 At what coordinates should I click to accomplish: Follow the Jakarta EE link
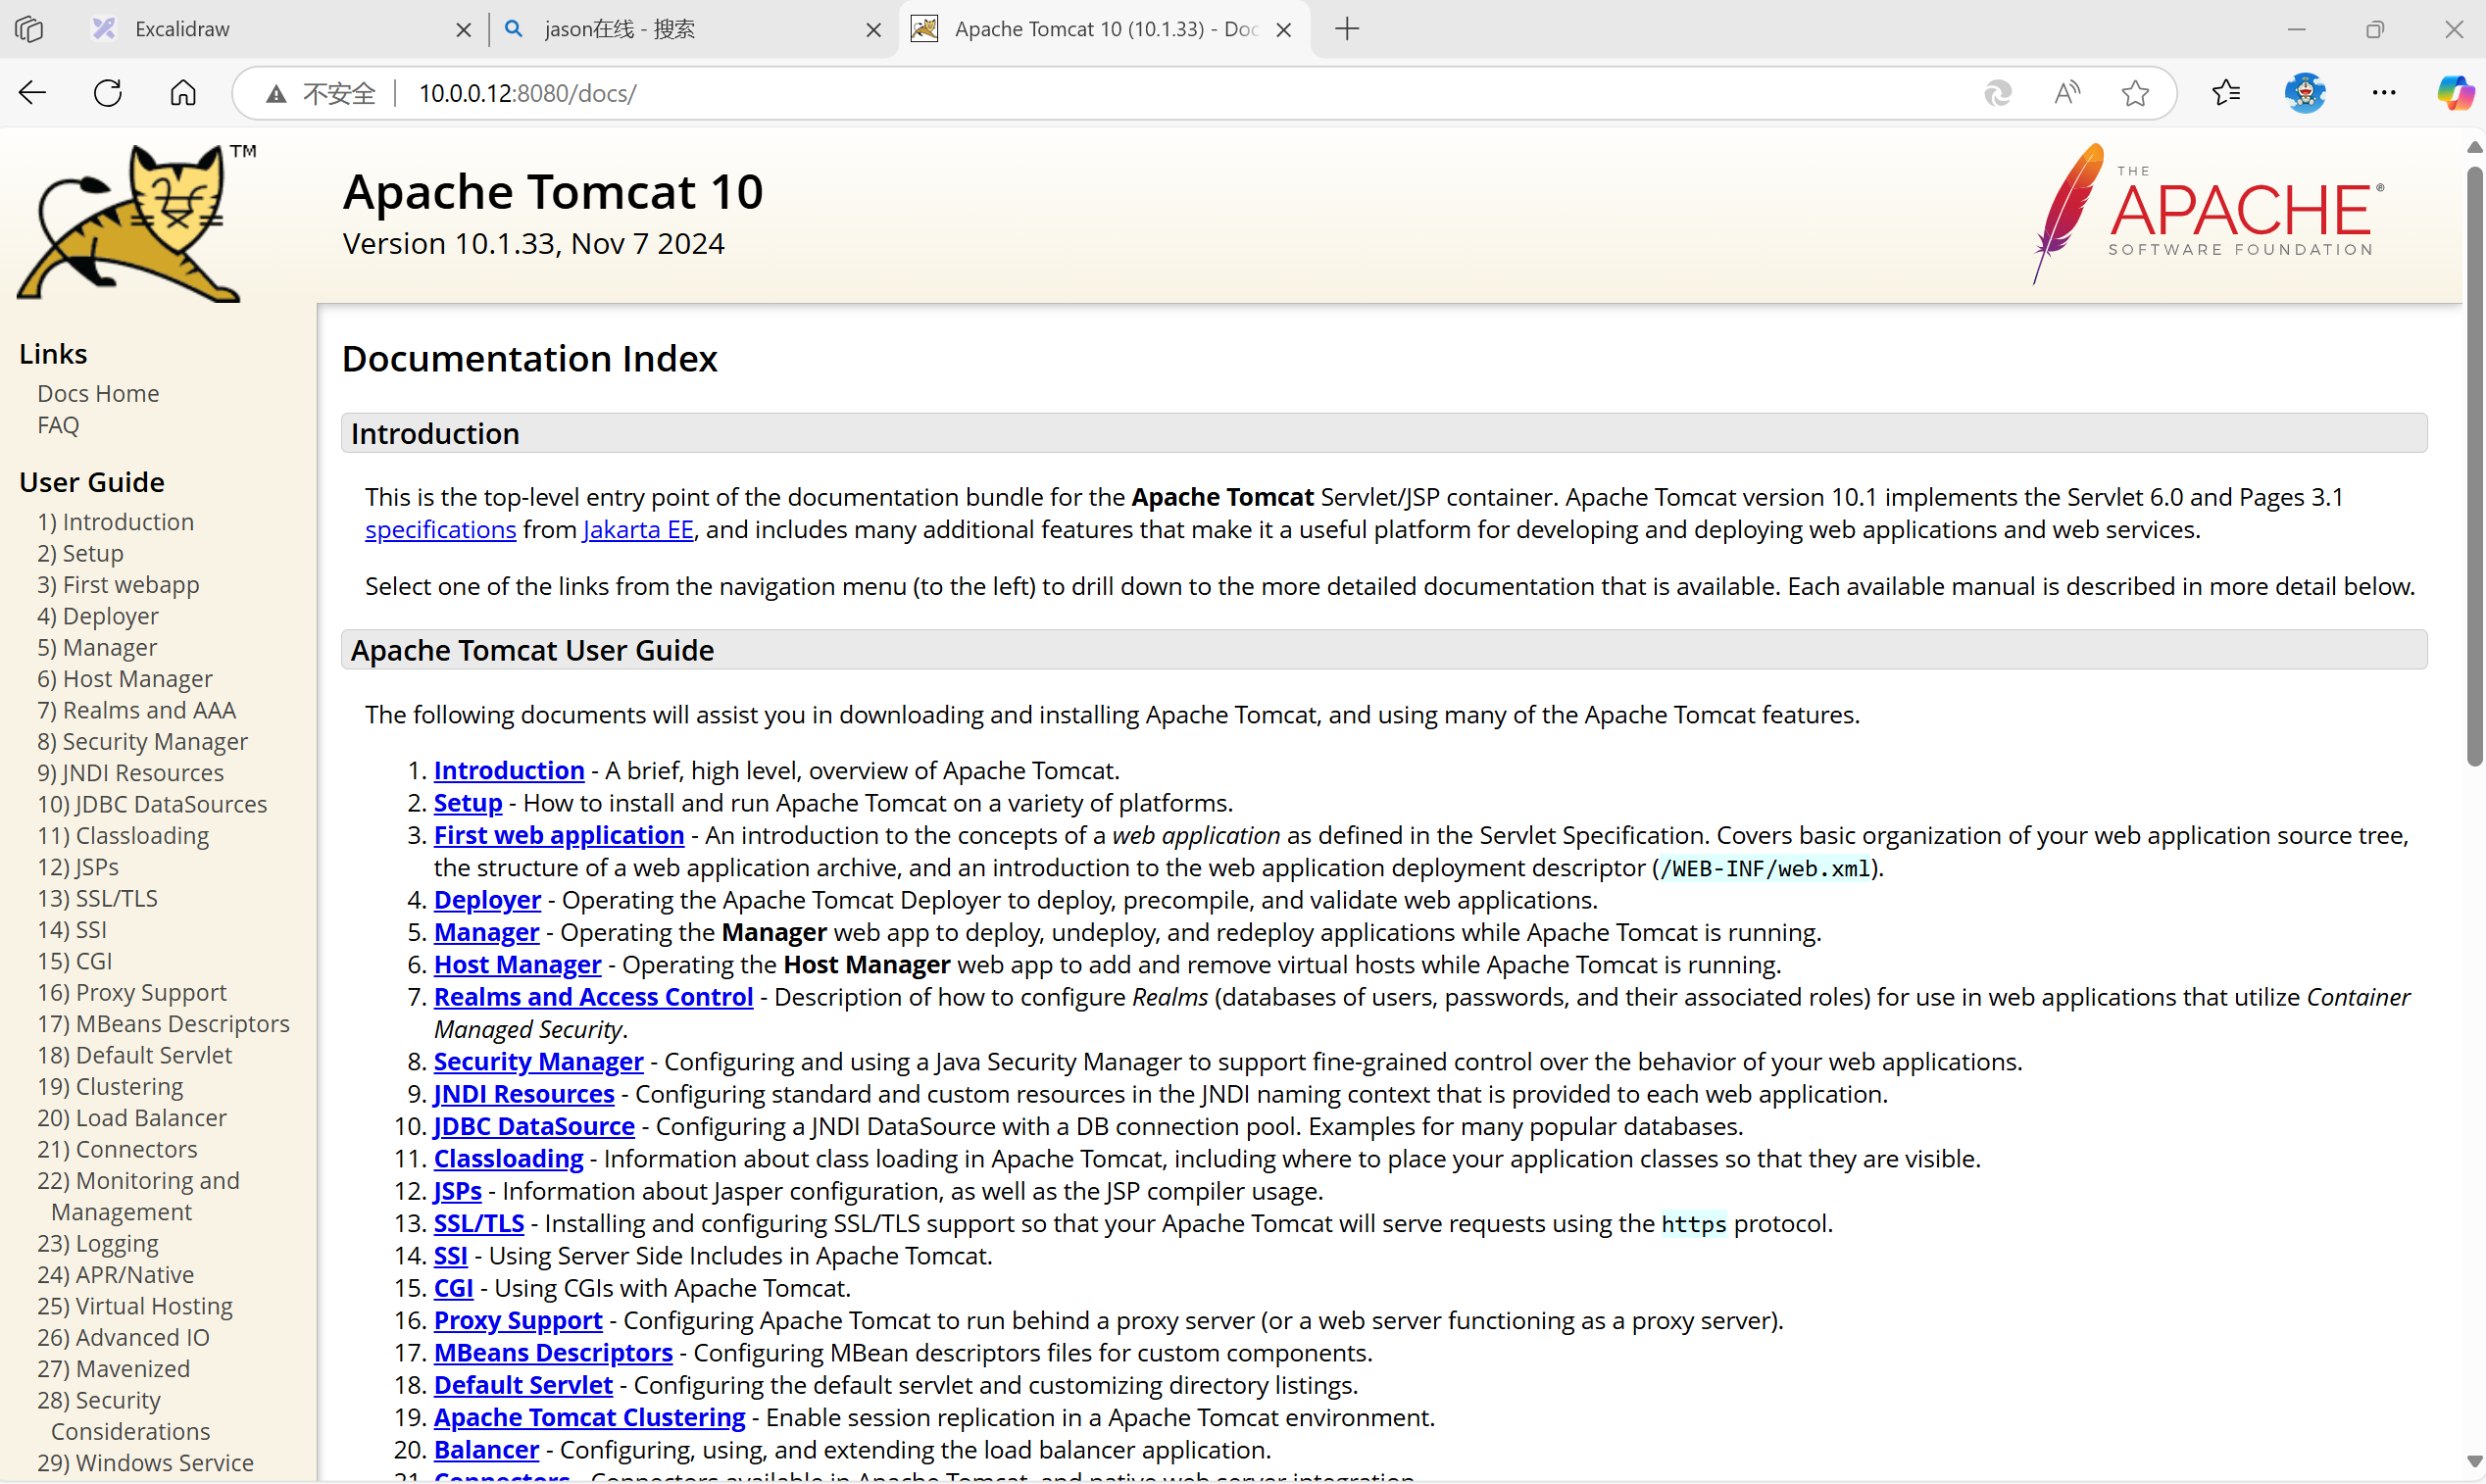click(x=638, y=530)
